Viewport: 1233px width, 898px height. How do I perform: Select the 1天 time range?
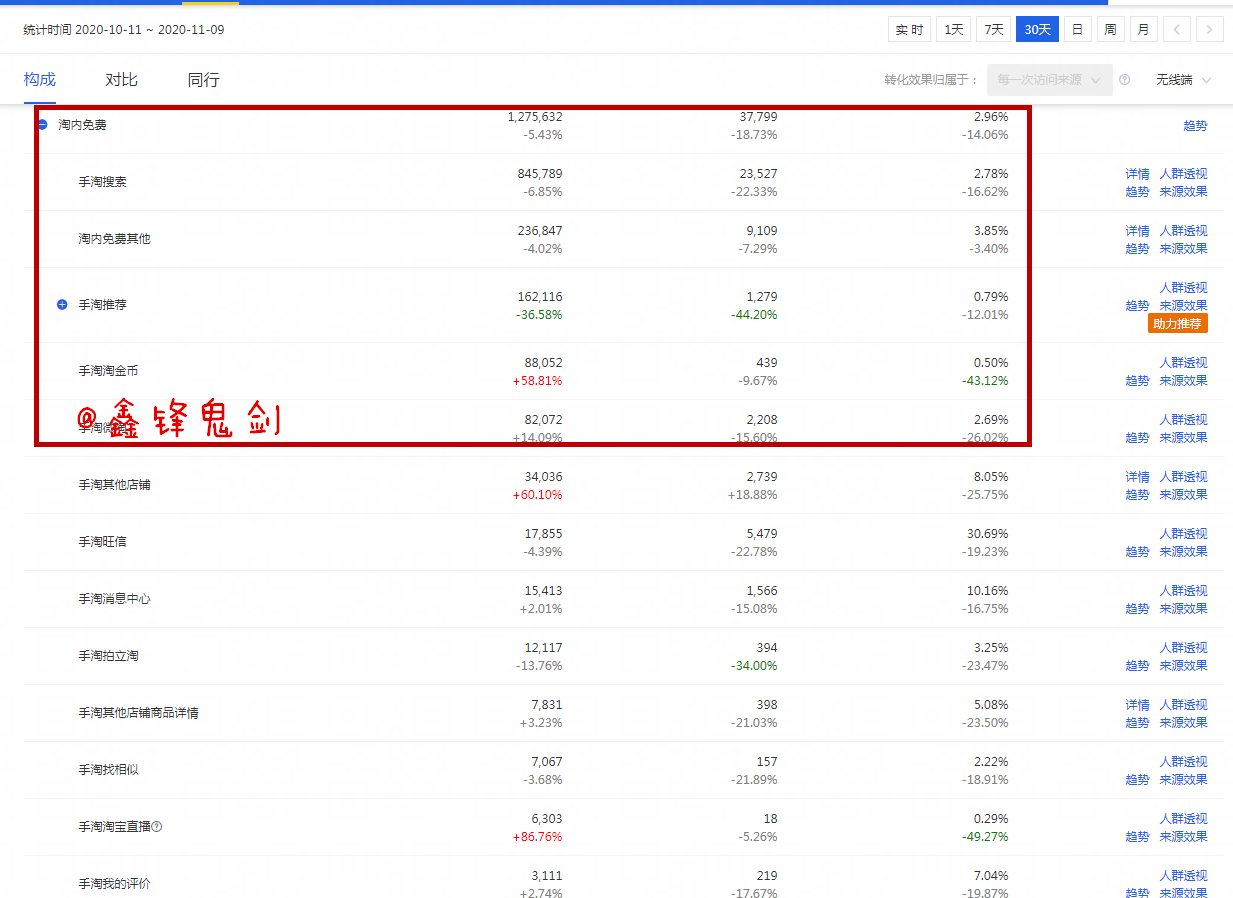tap(954, 30)
